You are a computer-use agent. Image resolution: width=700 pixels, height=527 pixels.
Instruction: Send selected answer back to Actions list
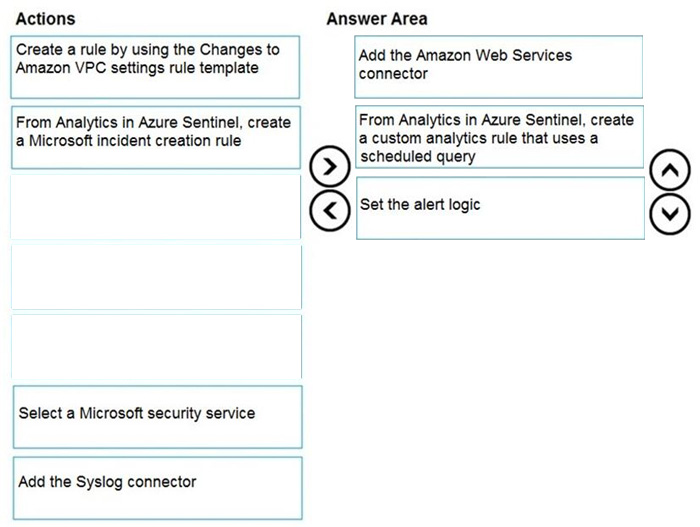[x=330, y=210]
